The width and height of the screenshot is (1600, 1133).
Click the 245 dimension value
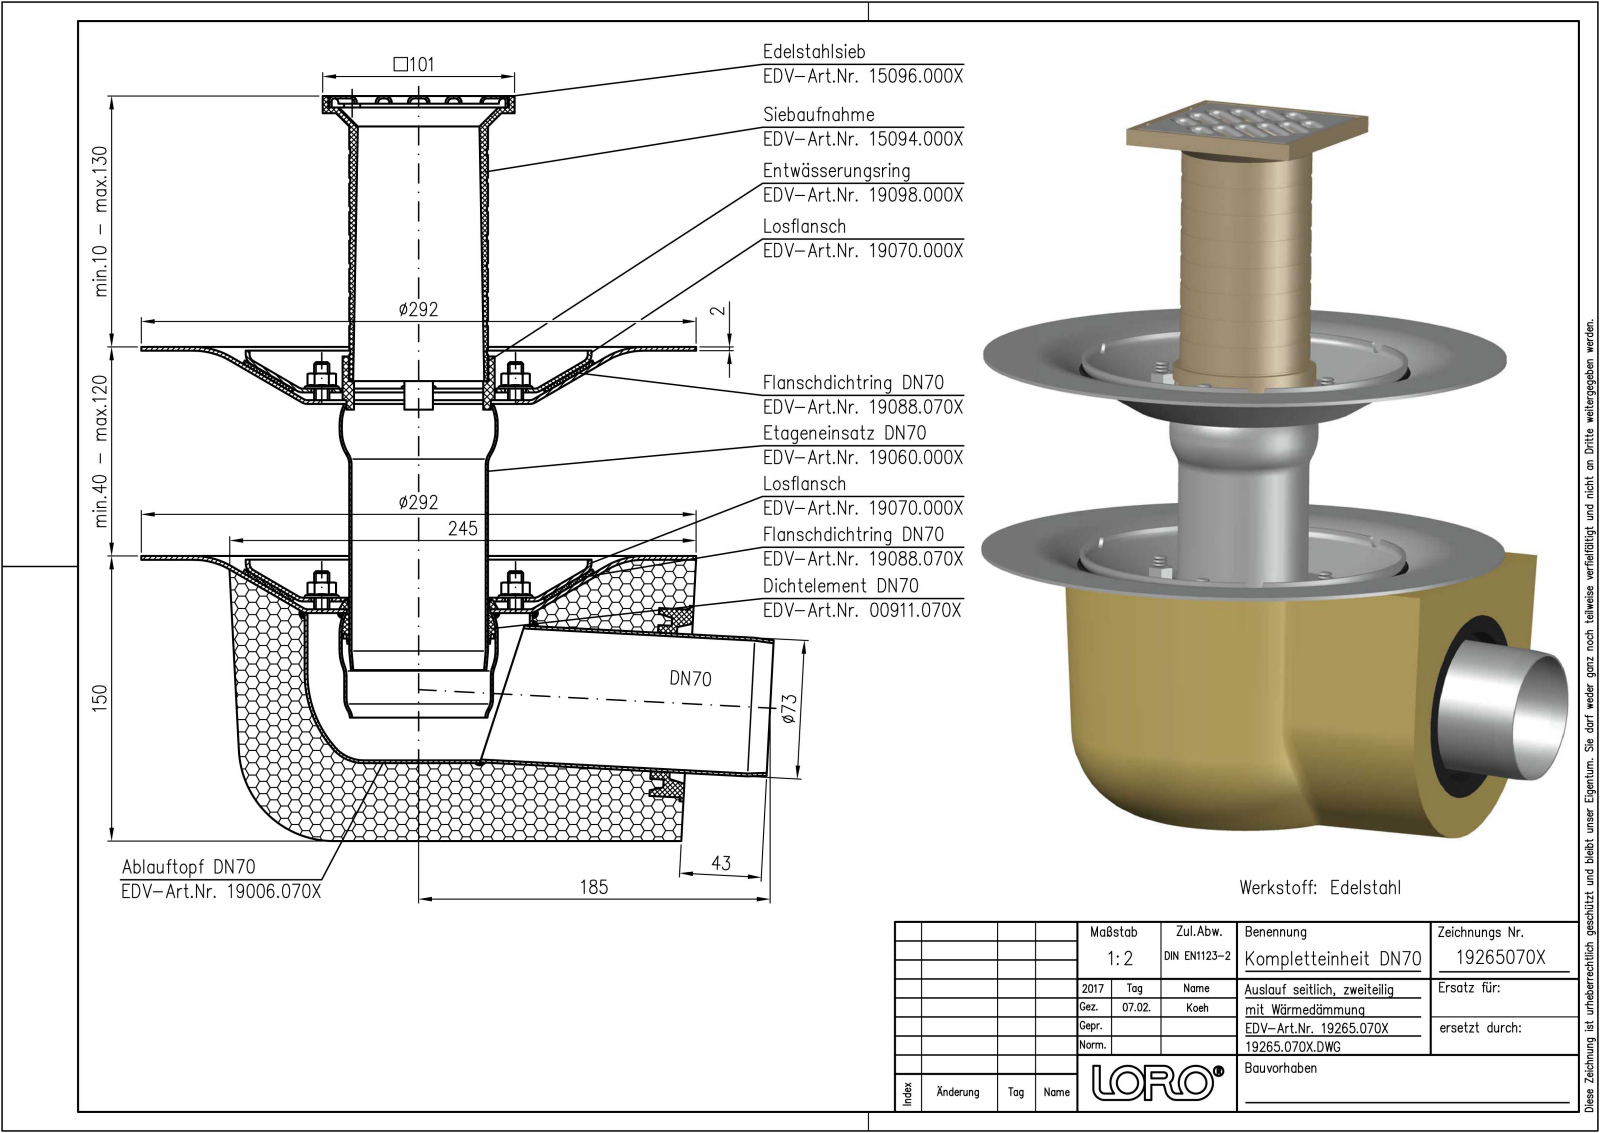[462, 528]
